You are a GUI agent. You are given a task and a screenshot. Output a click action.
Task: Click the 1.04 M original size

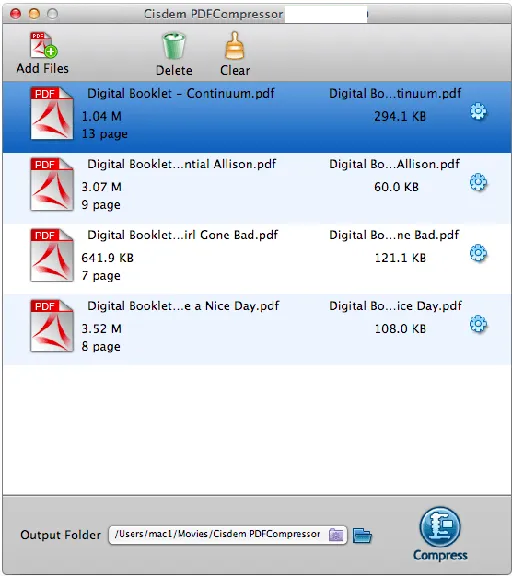pyautogui.click(x=101, y=116)
